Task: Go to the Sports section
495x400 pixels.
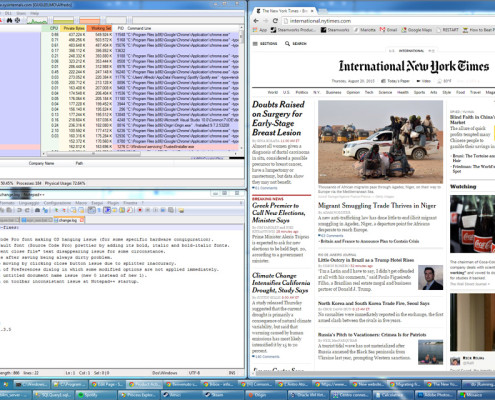Action: (x=419, y=92)
